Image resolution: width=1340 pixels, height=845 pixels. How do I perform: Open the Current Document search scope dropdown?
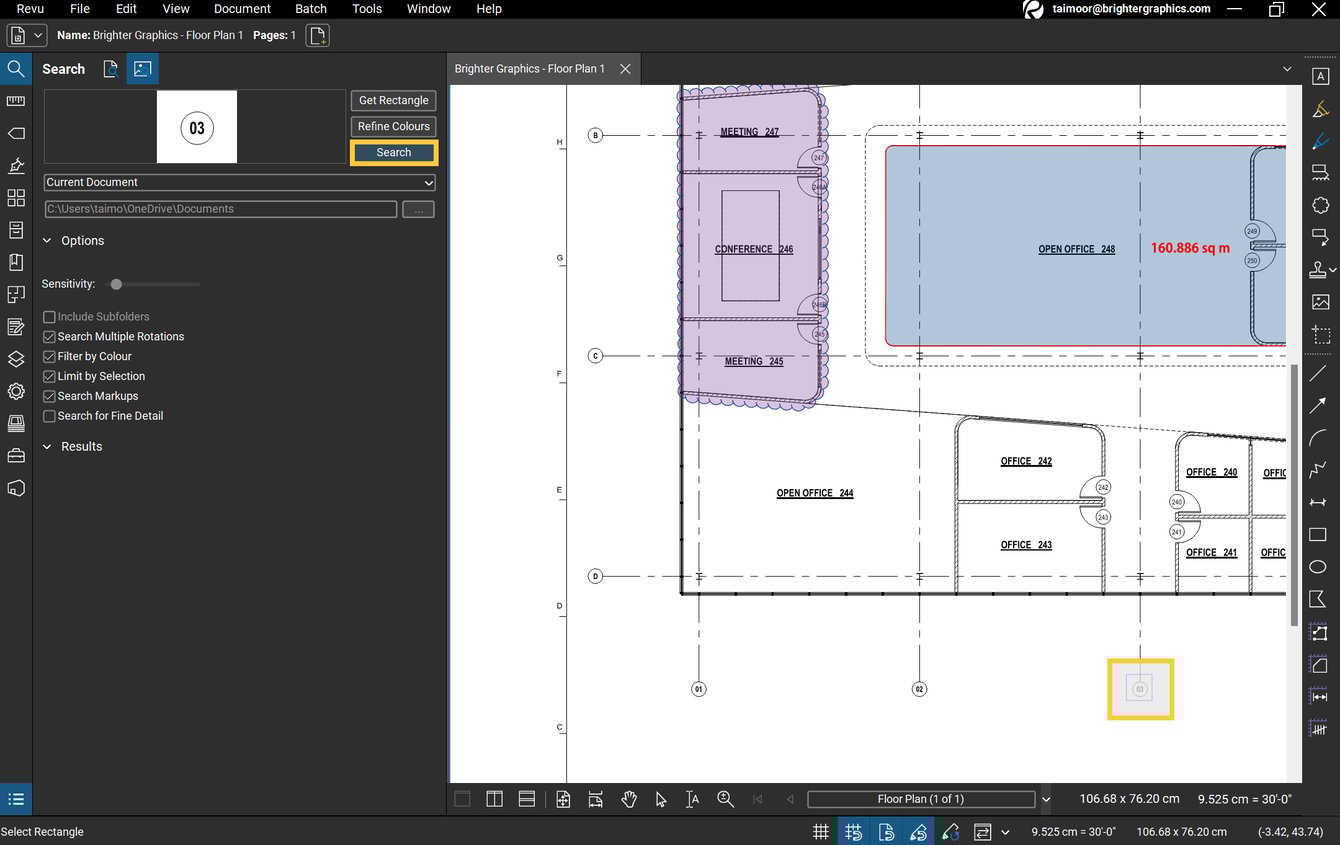tap(239, 182)
